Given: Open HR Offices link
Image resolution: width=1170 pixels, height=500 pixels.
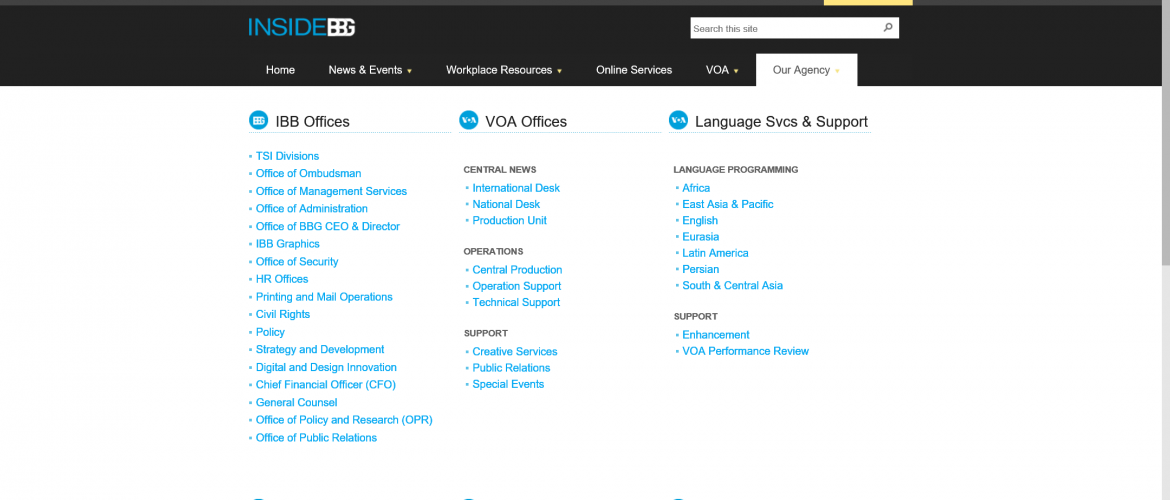Looking at the screenshot, I should pyautogui.click(x=282, y=278).
